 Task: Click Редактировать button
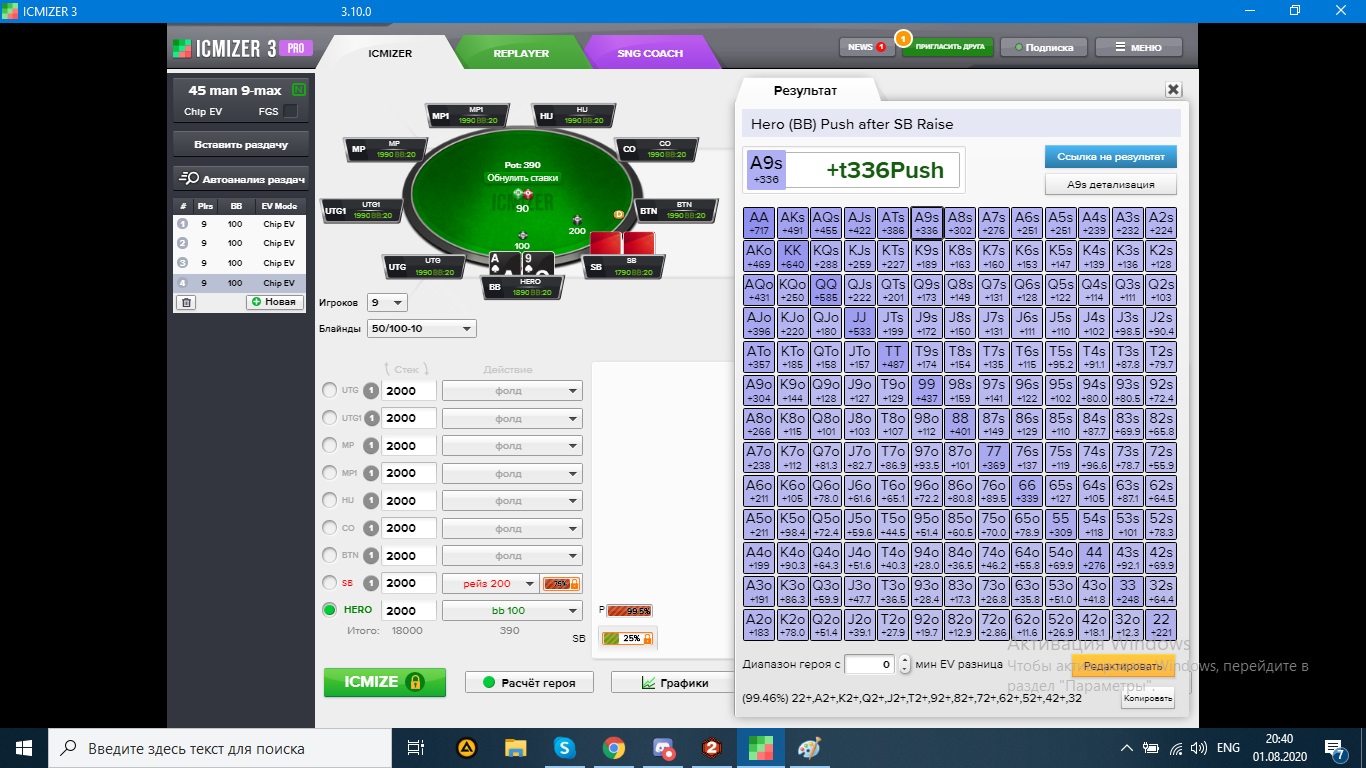(1123, 666)
